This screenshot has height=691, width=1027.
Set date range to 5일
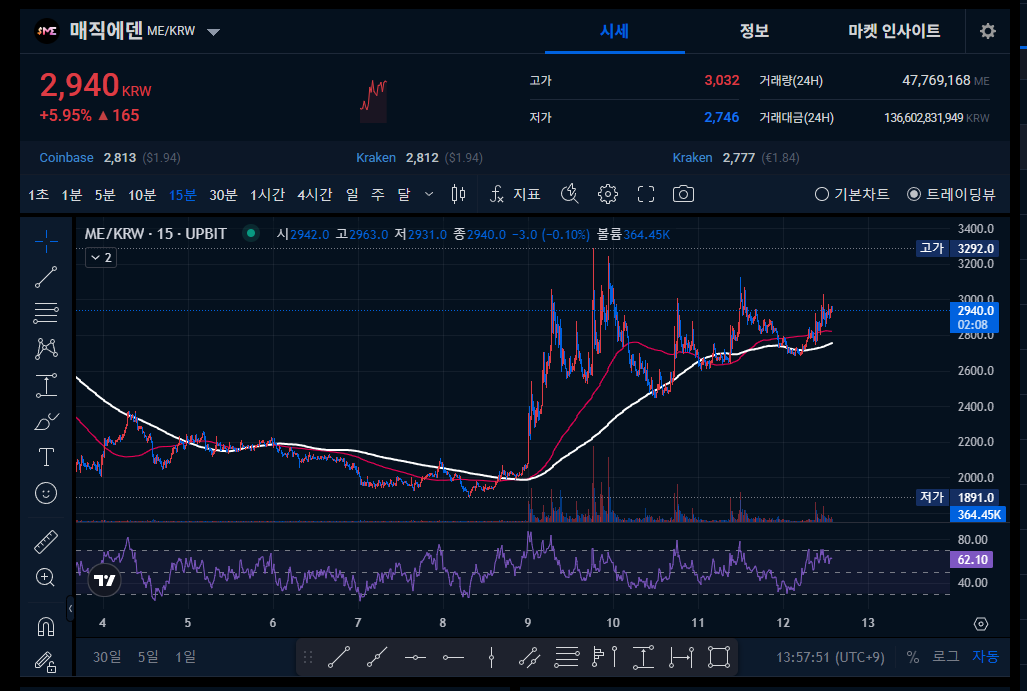148,657
